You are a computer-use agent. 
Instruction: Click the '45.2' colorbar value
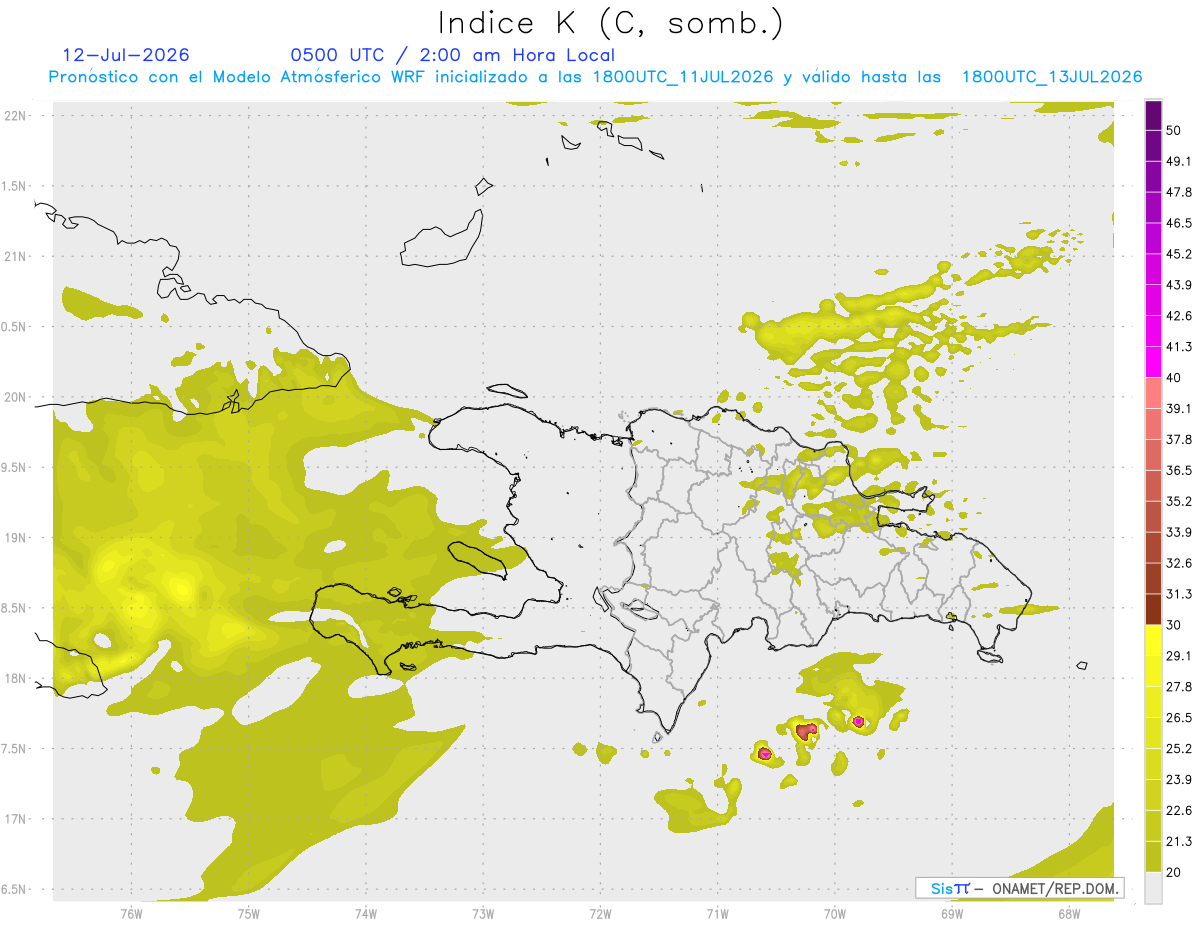[1179, 254]
